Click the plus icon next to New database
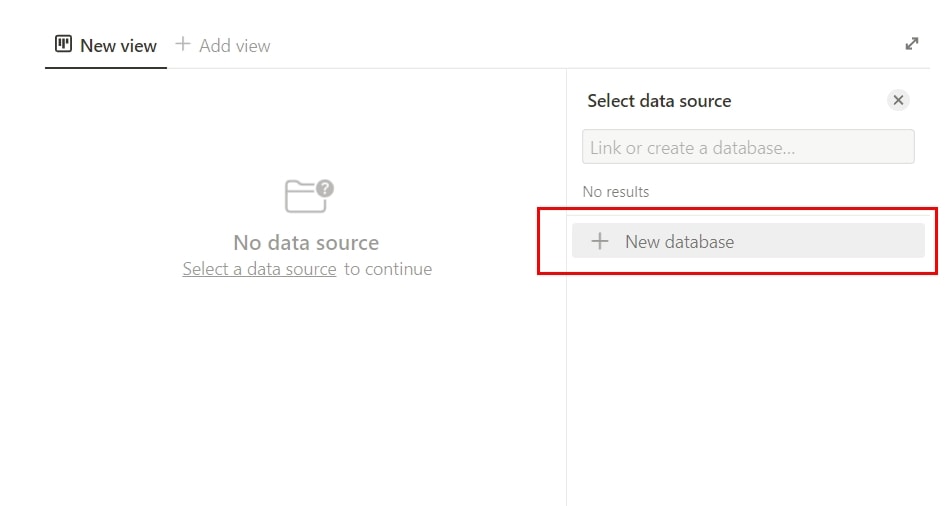The width and height of the screenshot is (951, 506). point(600,241)
